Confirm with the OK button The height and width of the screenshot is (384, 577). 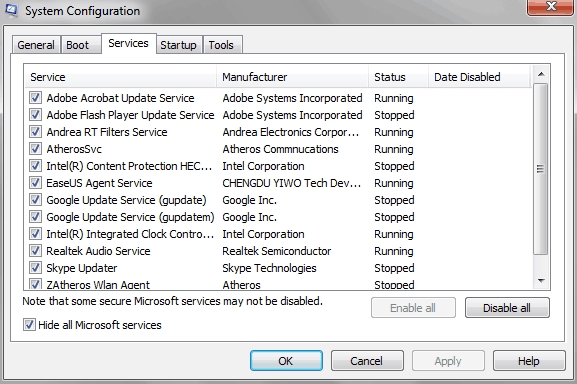coord(286,361)
